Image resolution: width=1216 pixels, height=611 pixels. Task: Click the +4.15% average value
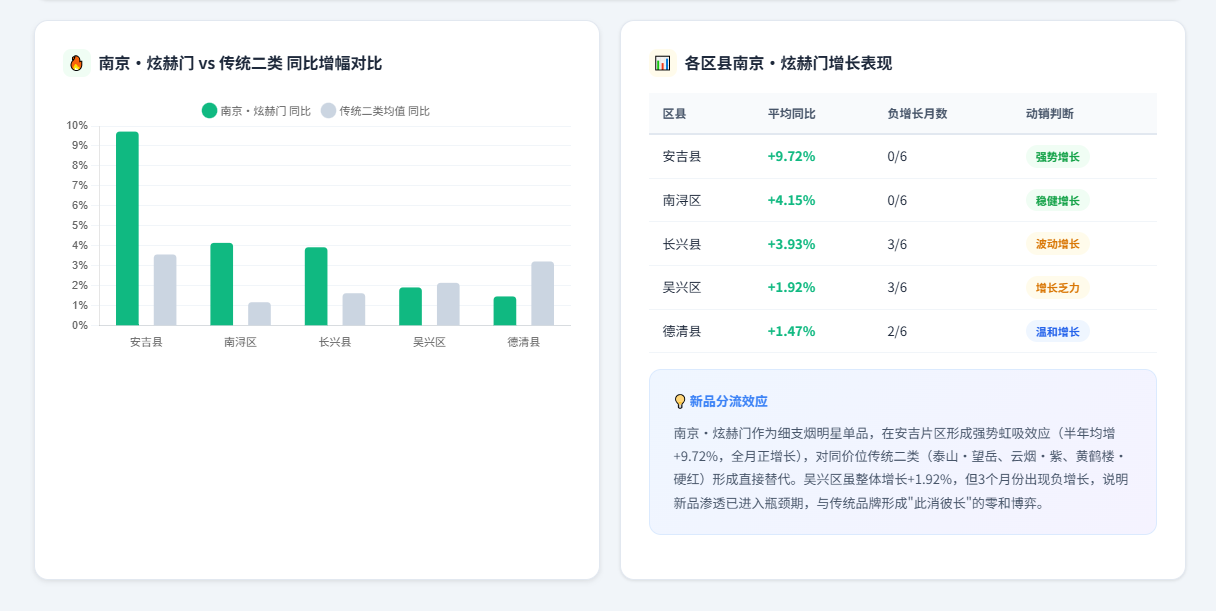[791, 200]
